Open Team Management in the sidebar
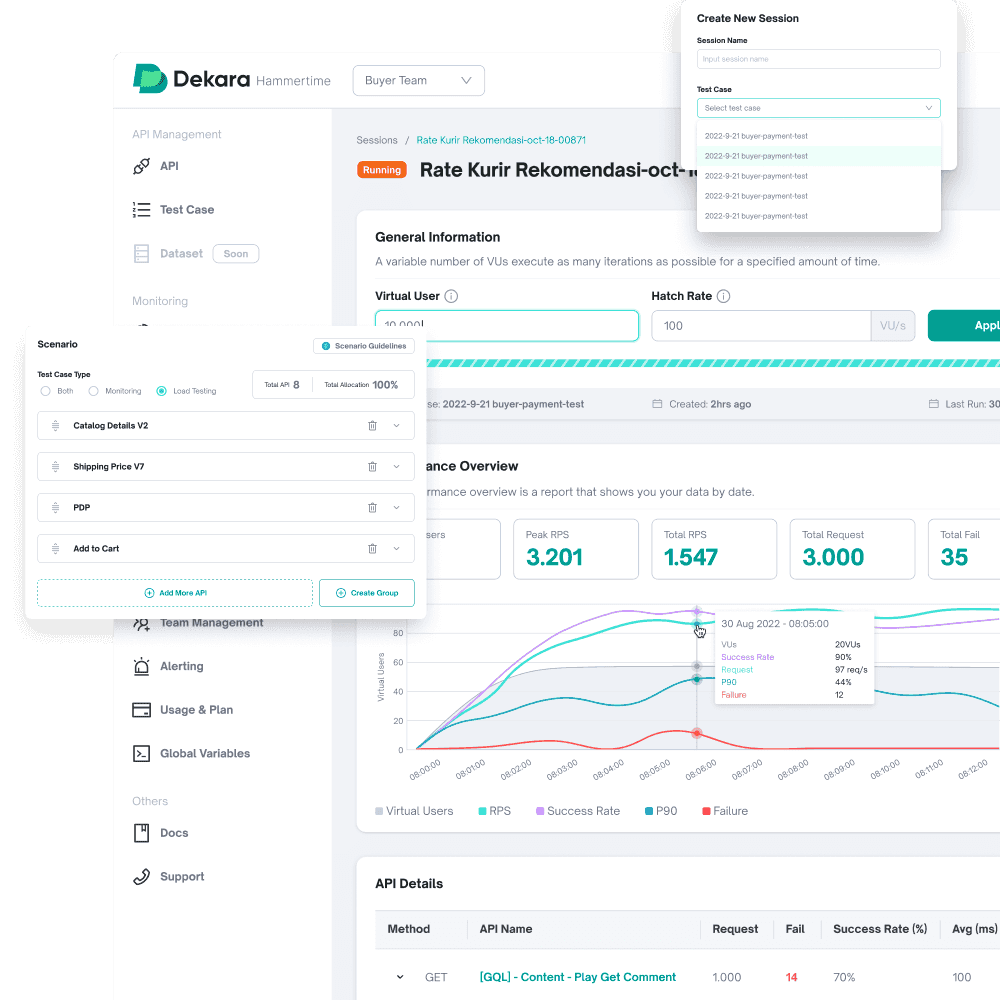 tap(210, 623)
